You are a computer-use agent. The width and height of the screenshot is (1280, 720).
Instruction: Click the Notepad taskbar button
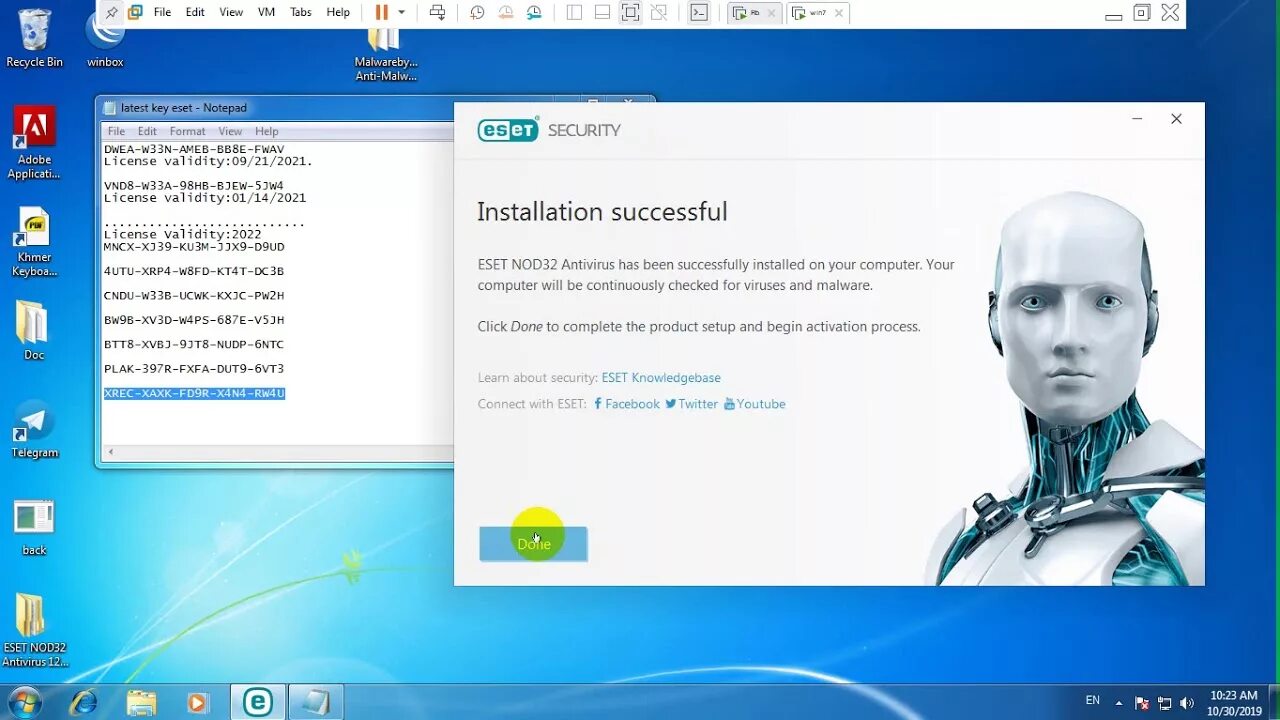click(316, 702)
